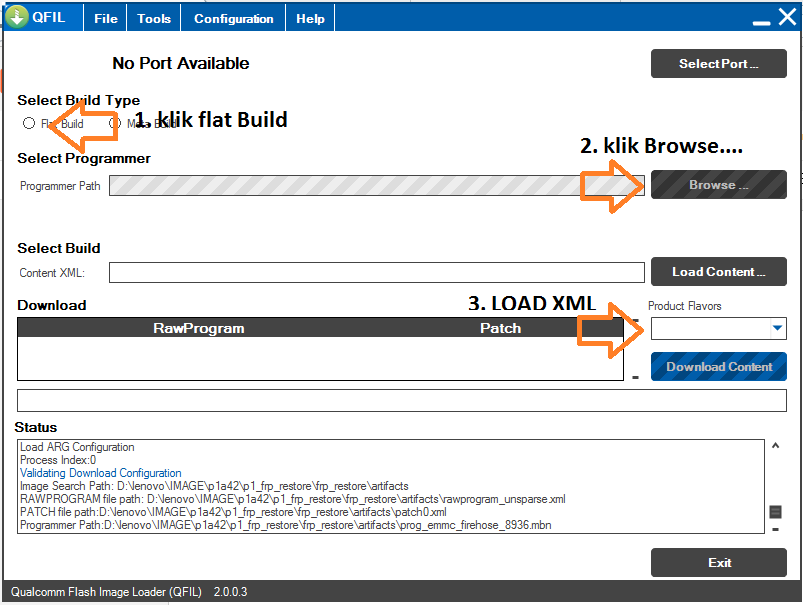Click the green QFIL download logo icon
The height and width of the screenshot is (605, 803).
click(16, 16)
